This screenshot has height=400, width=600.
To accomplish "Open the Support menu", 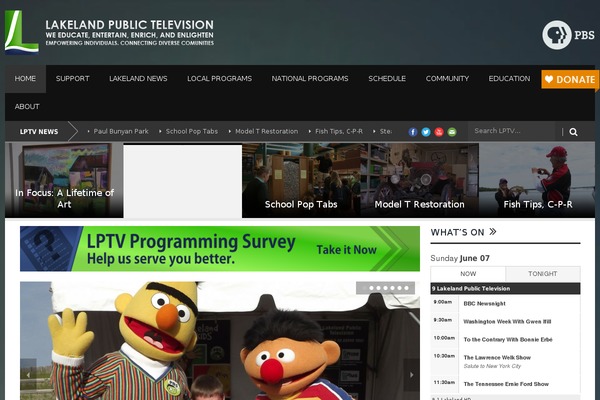I will (x=73, y=78).
